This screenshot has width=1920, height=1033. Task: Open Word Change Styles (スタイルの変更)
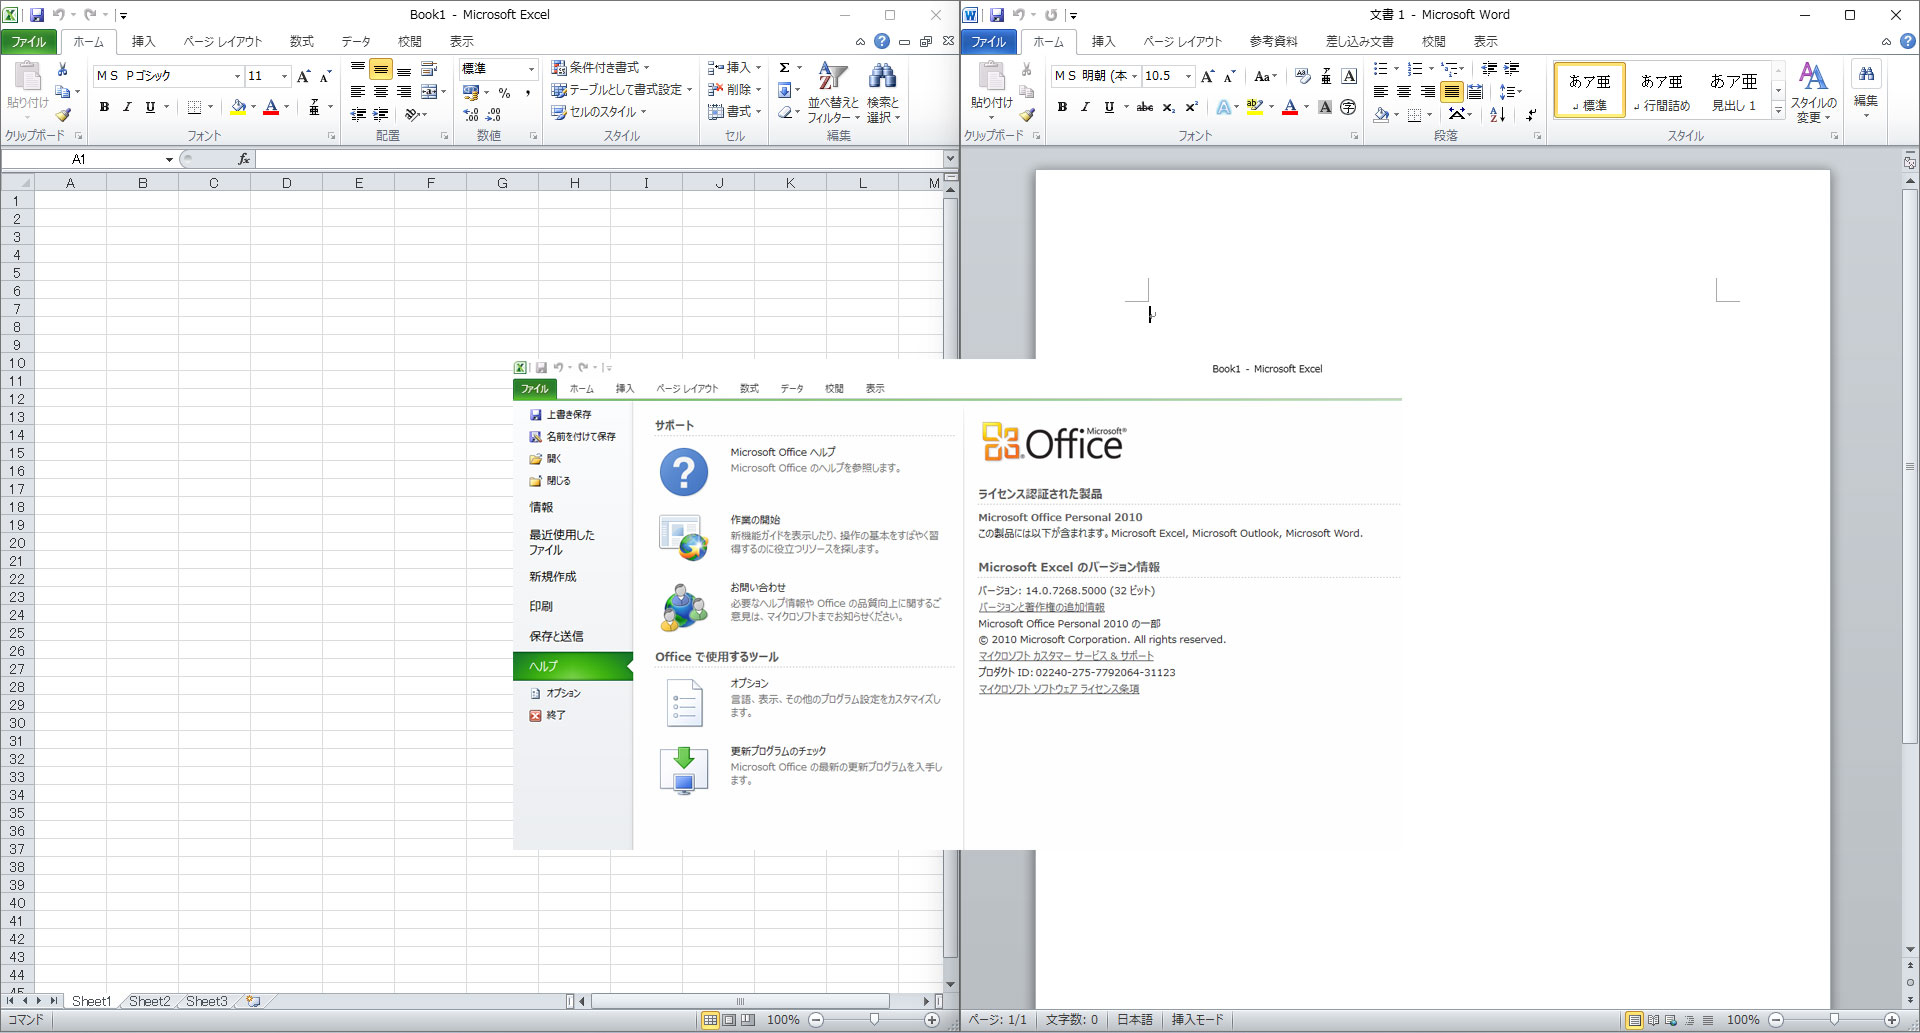click(1814, 93)
